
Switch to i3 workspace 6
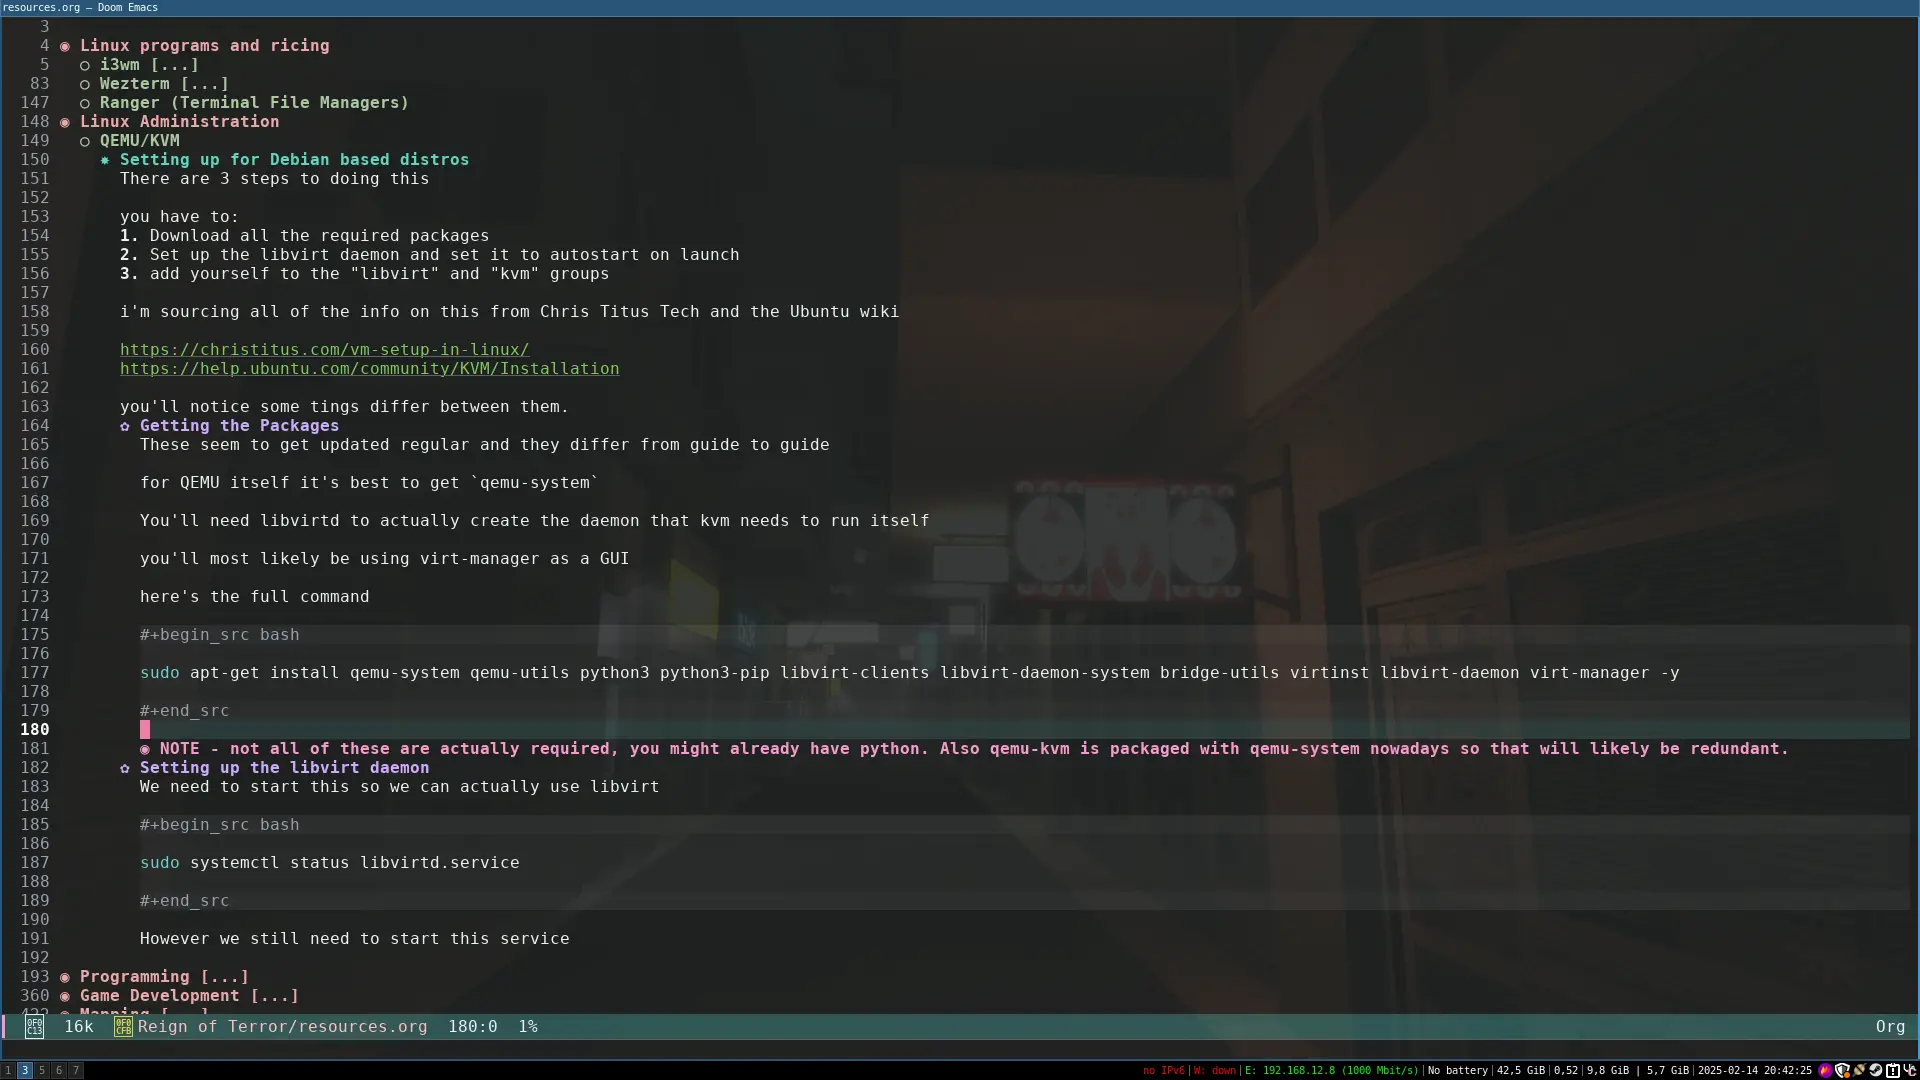pos(59,1070)
